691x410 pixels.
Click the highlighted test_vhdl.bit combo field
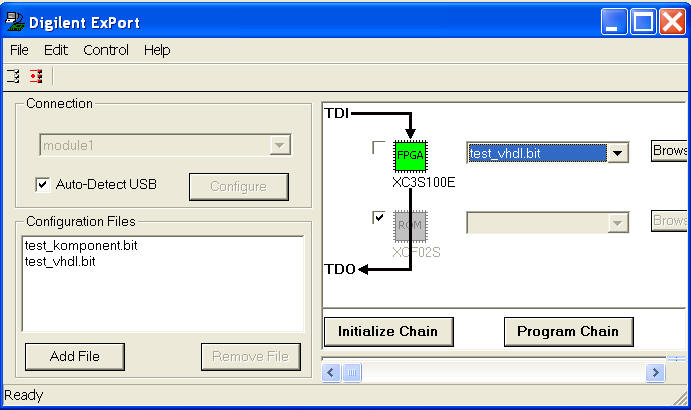point(537,153)
